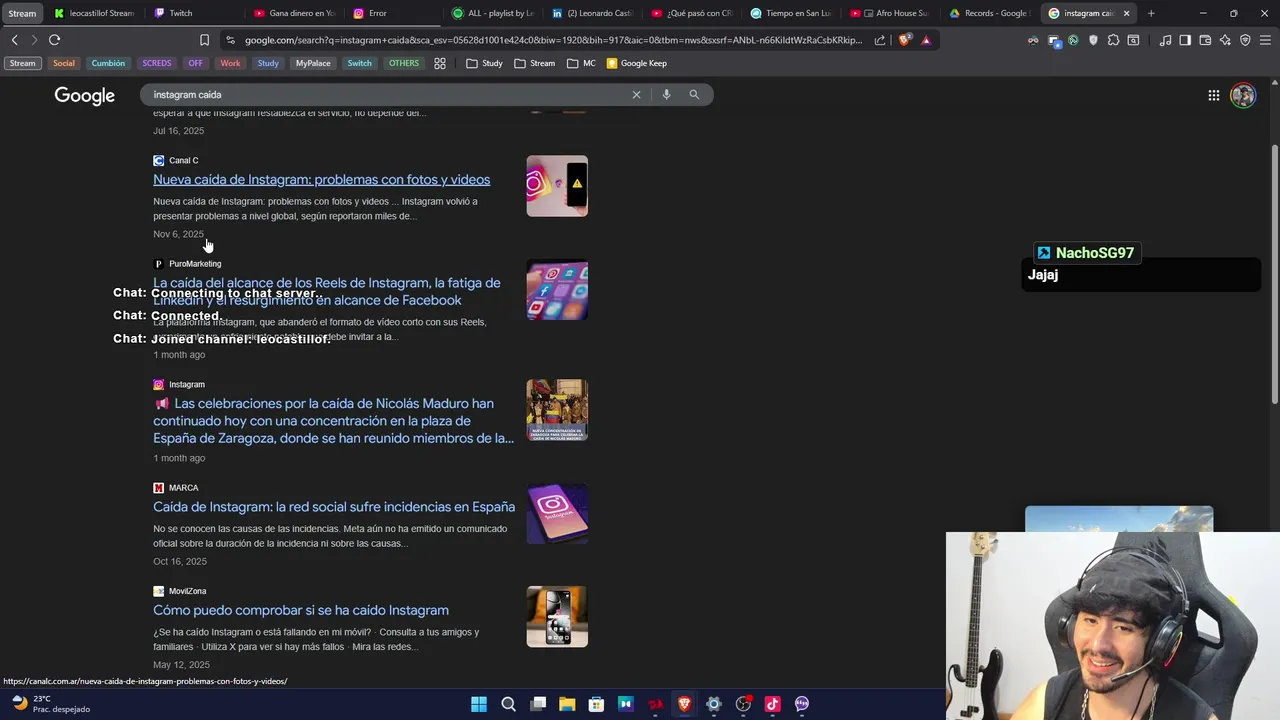Switch to the Records - Google Drive tab
This screenshot has width=1280, height=720.
click(x=988, y=13)
